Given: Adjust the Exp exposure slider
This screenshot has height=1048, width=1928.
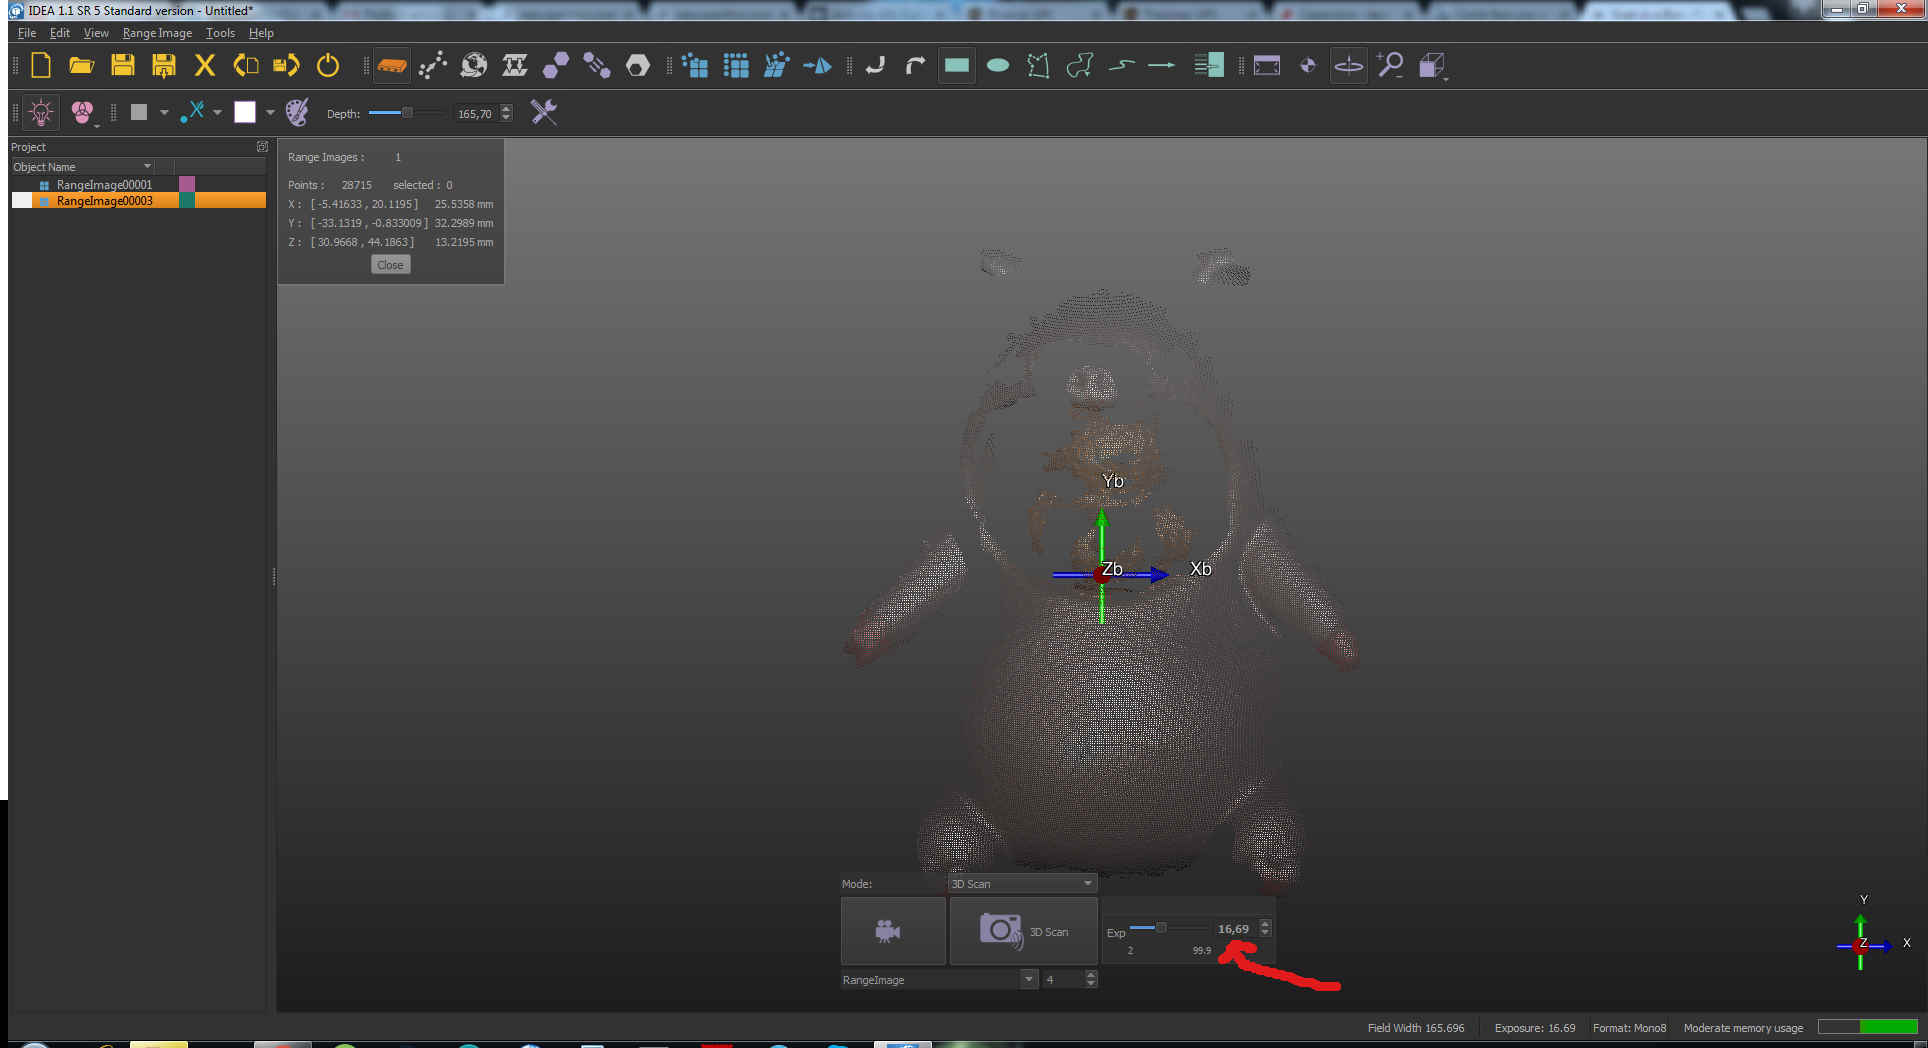Looking at the screenshot, I should [x=1161, y=928].
